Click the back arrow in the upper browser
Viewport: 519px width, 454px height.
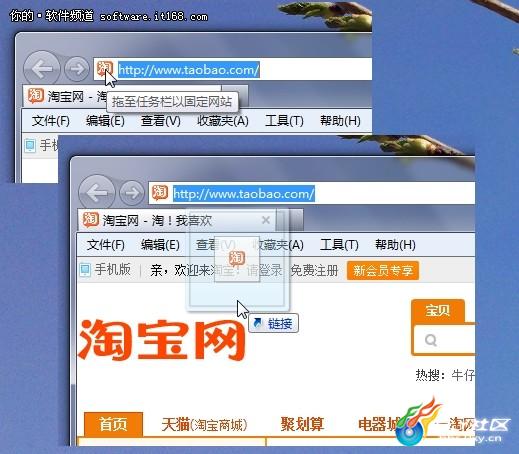coord(42,69)
